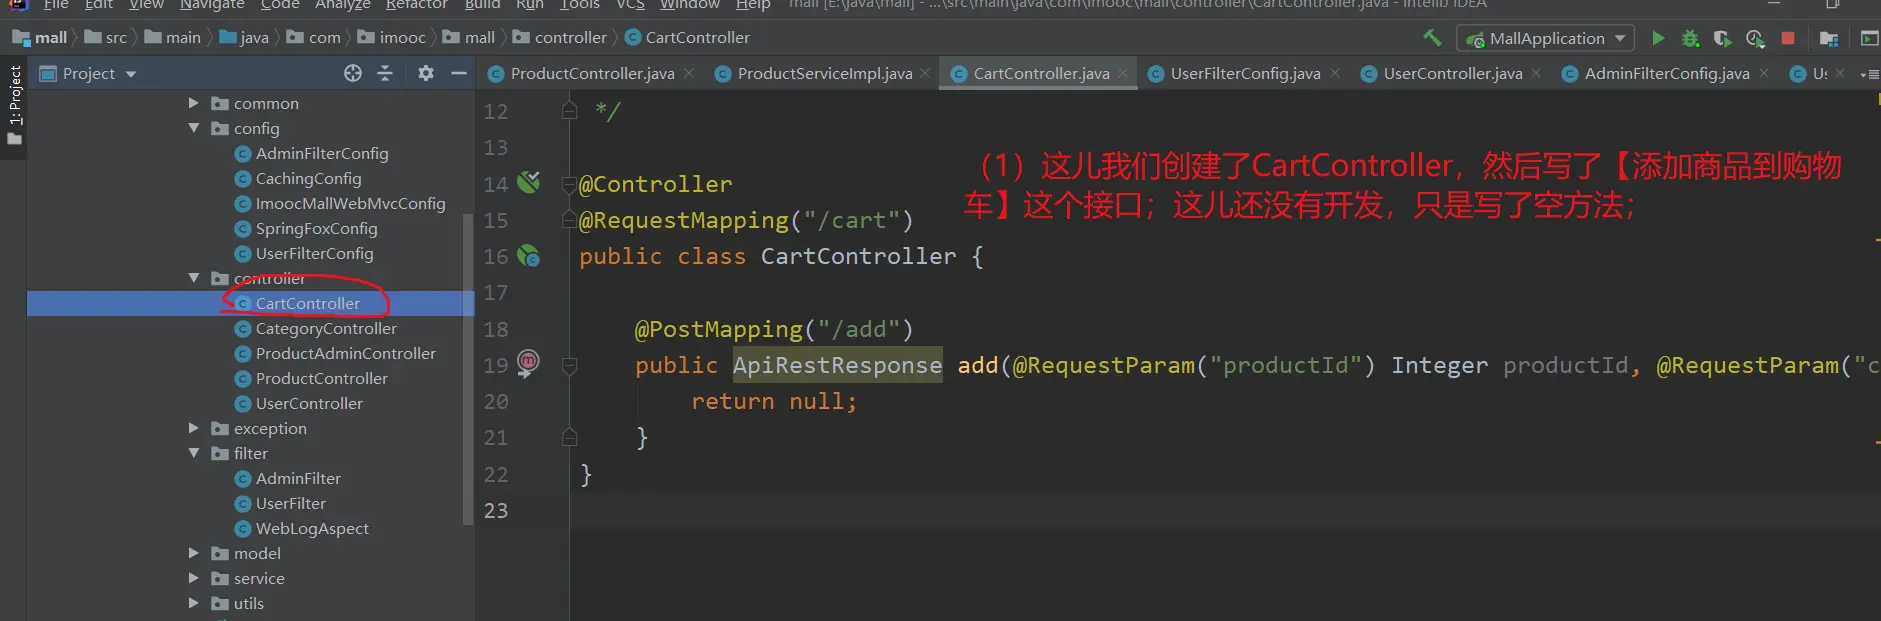This screenshot has height=621, width=1881.
Task: Select CategoryController in project tree
Action: coord(326,328)
